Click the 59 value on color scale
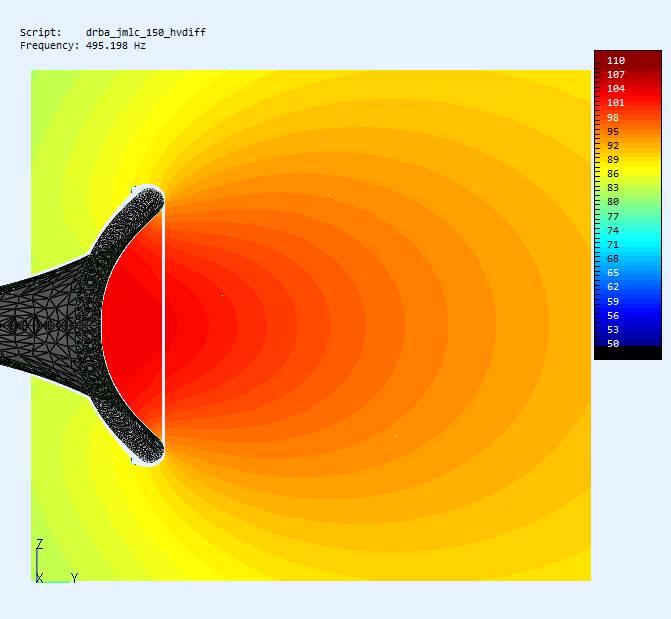Image resolution: width=671 pixels, height=619 pixels. 613,301
